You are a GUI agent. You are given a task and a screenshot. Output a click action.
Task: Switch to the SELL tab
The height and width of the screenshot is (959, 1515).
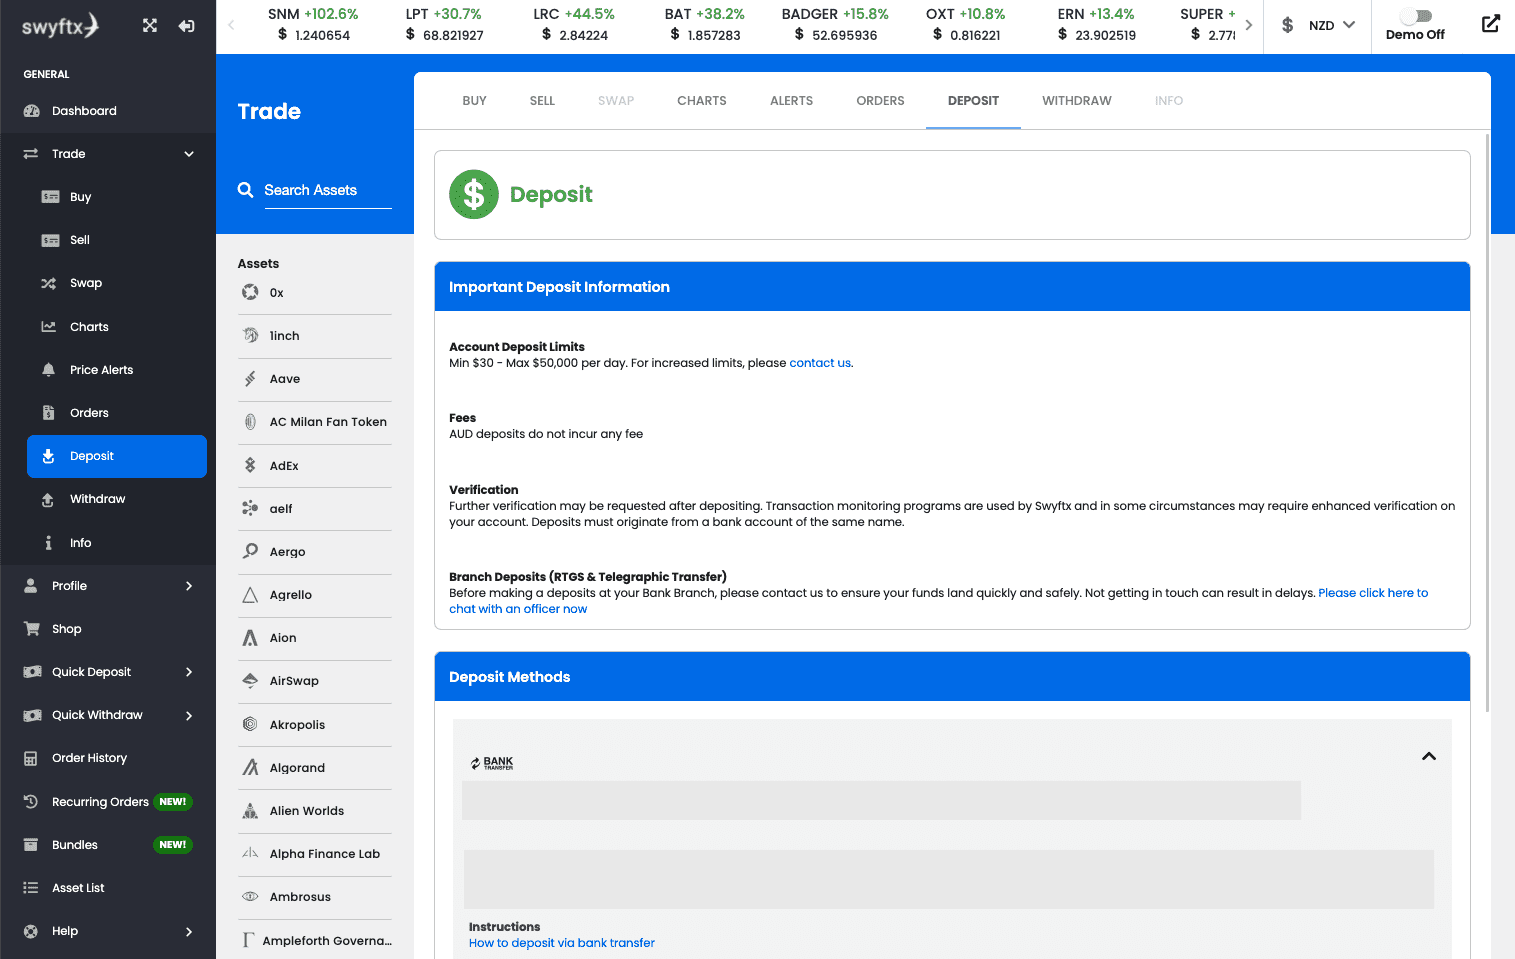[x=542, y=101]
